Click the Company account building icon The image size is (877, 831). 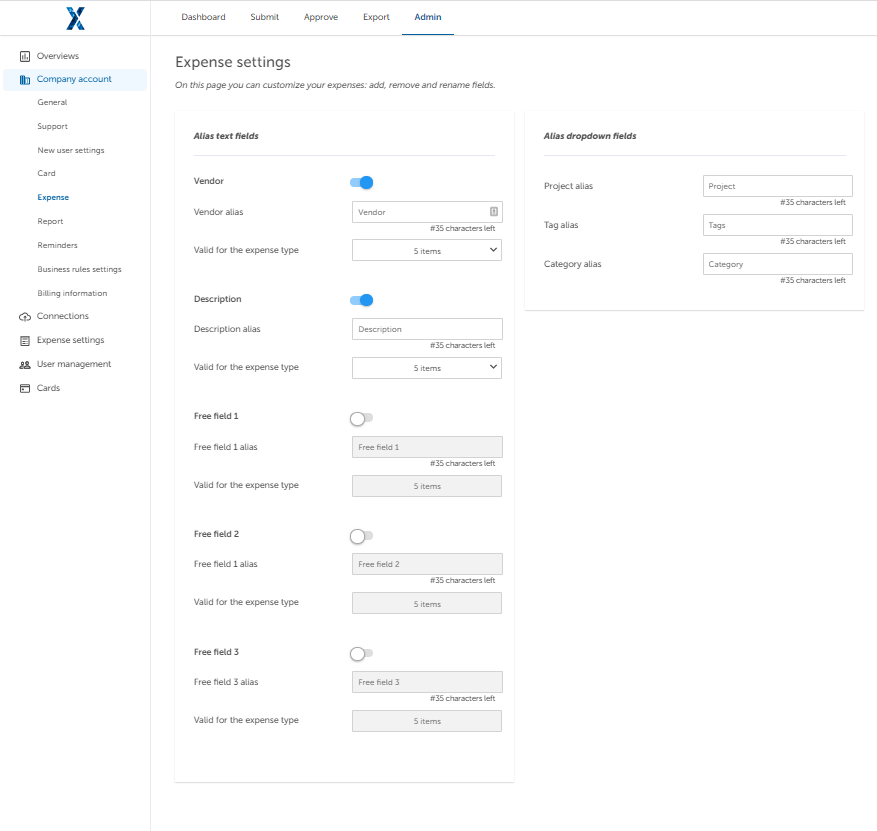[25, 79]
